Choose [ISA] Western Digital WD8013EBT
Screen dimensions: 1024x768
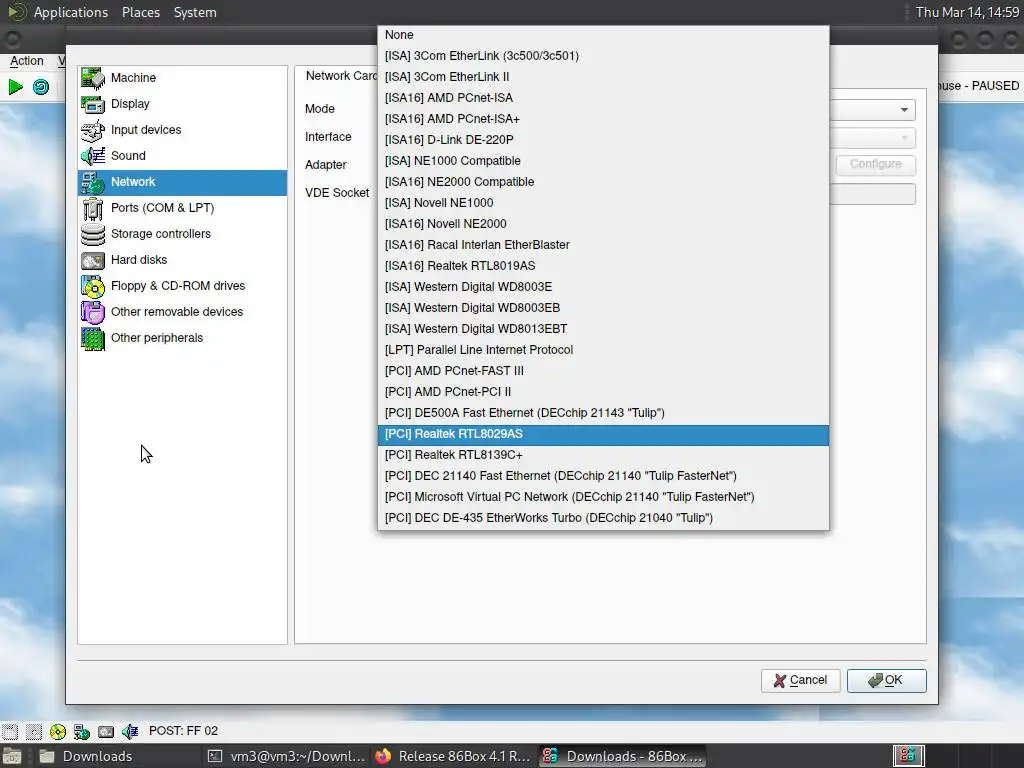click(603, 328)
